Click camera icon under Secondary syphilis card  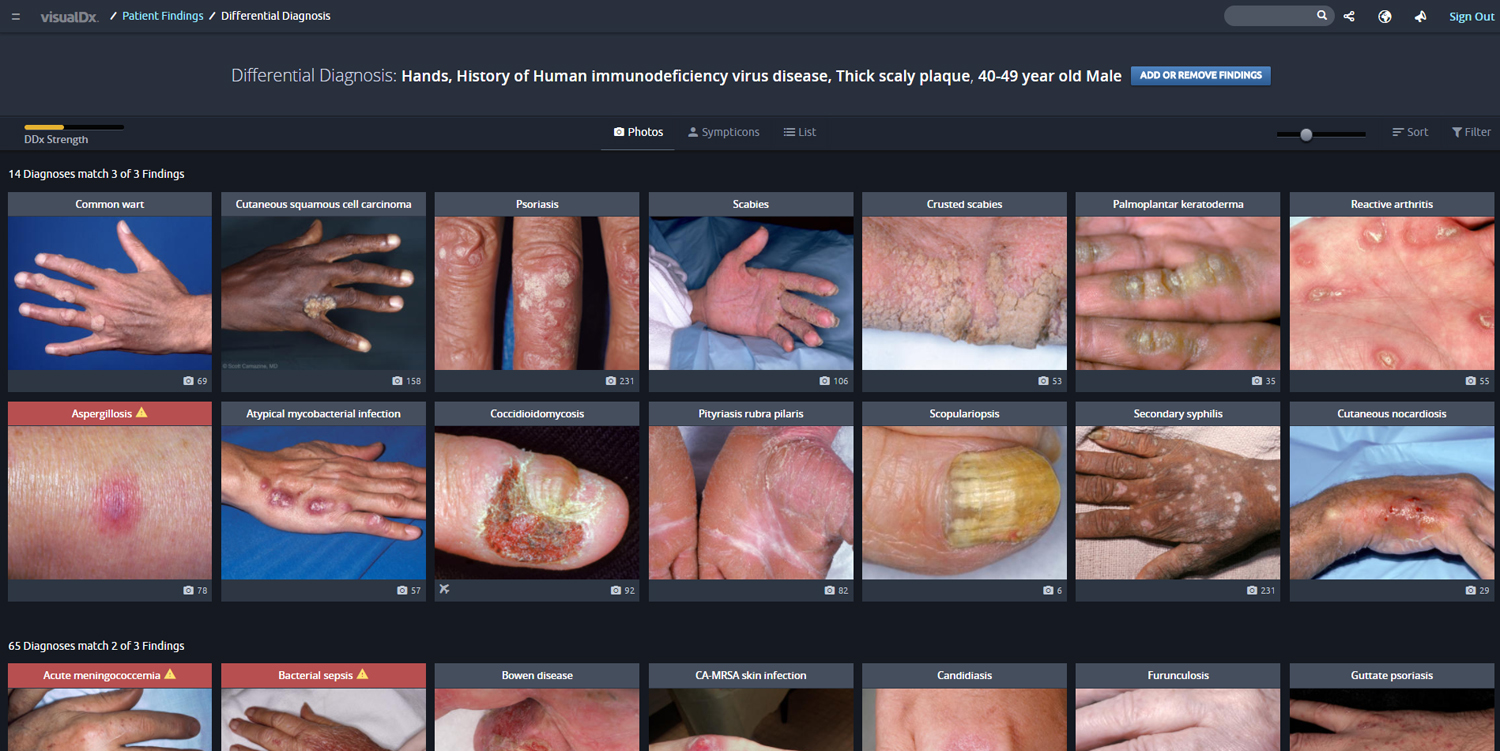pos(1253,591)
